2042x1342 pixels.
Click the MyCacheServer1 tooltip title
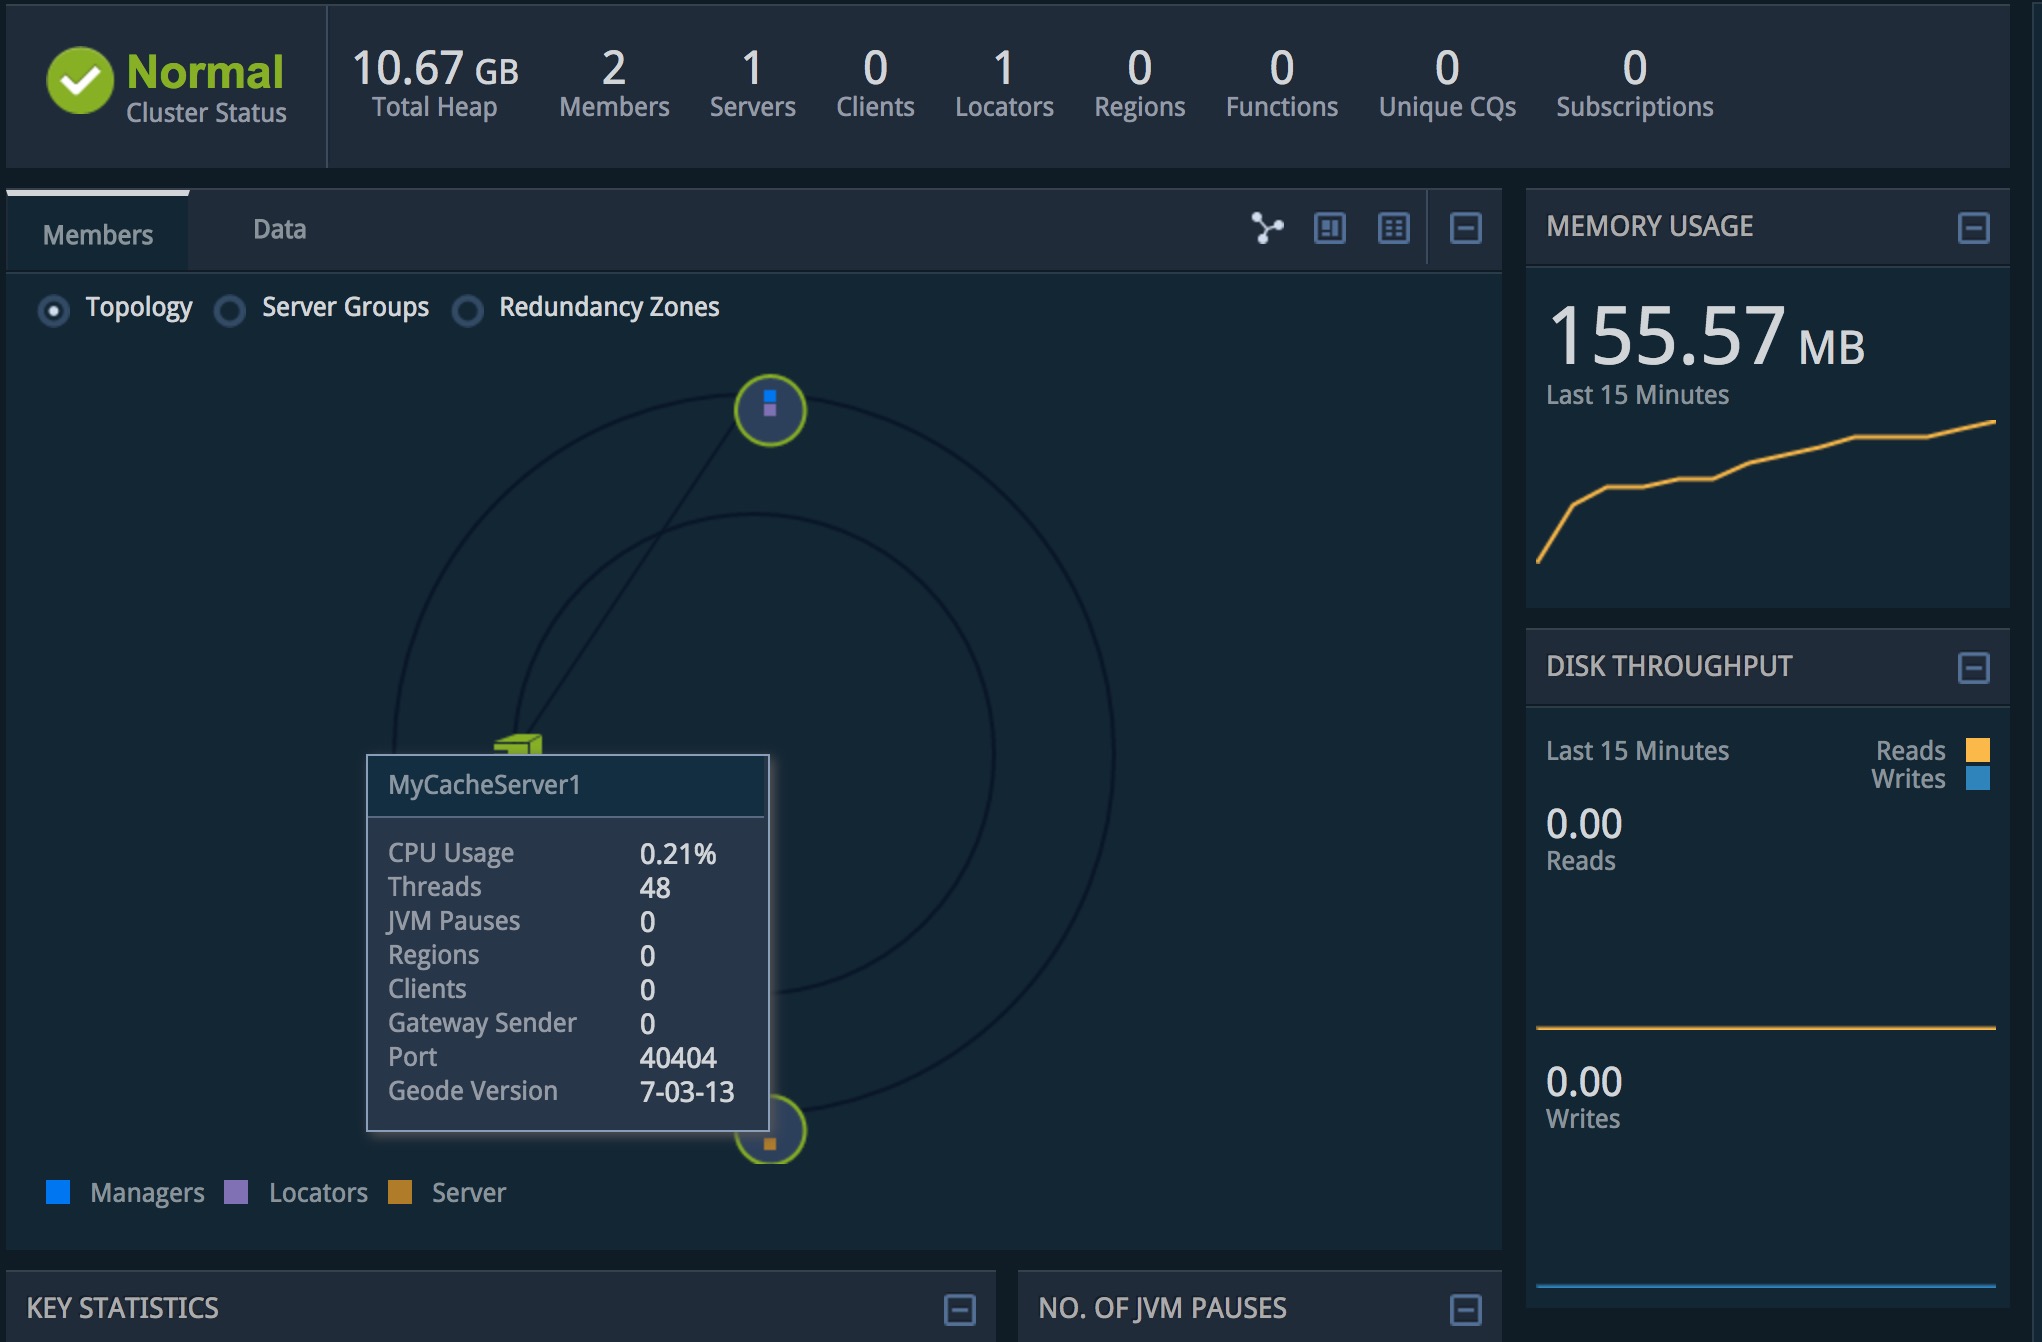(x=484, y=785)
